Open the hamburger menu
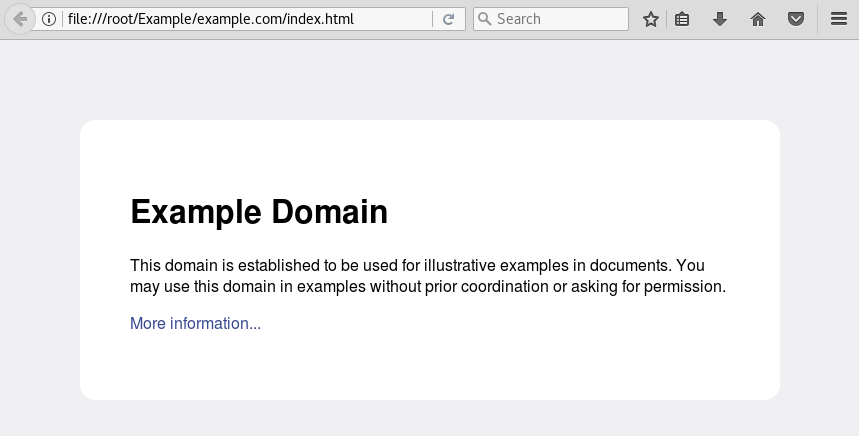 click(839, 19)
